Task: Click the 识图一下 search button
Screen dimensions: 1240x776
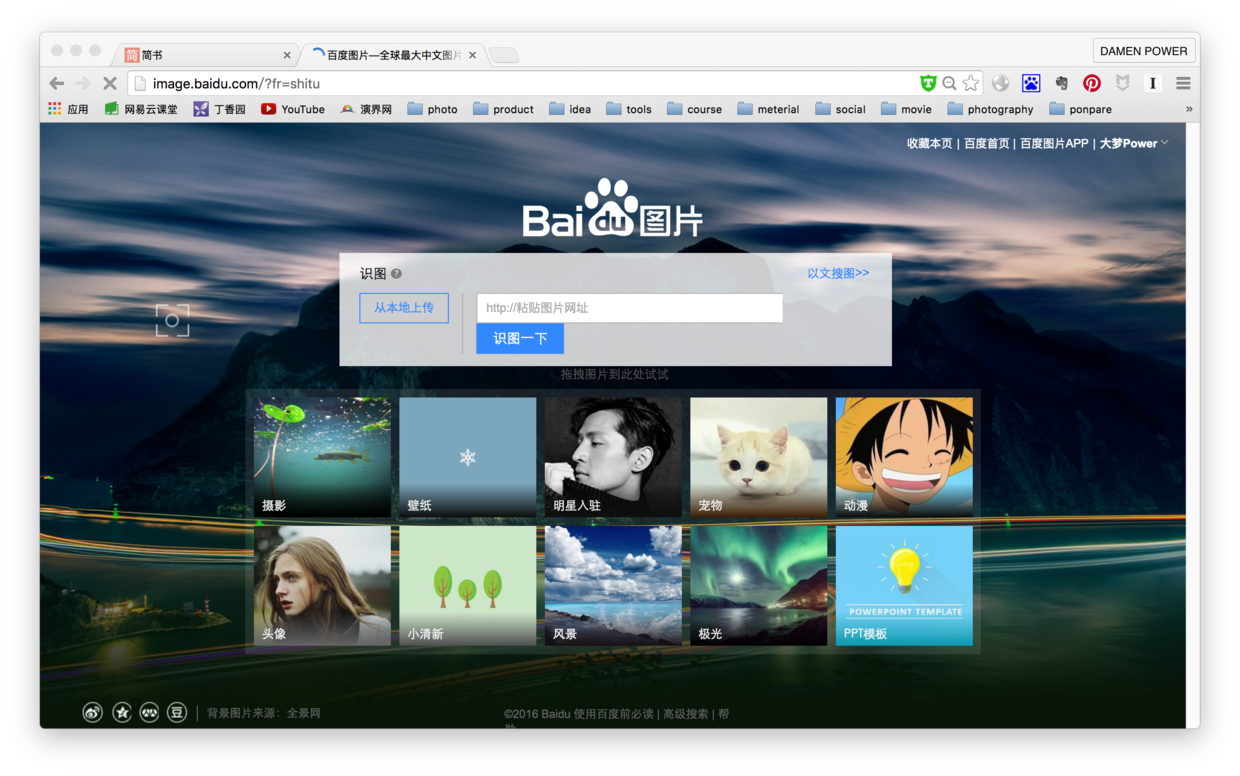Action: point(520,339)
